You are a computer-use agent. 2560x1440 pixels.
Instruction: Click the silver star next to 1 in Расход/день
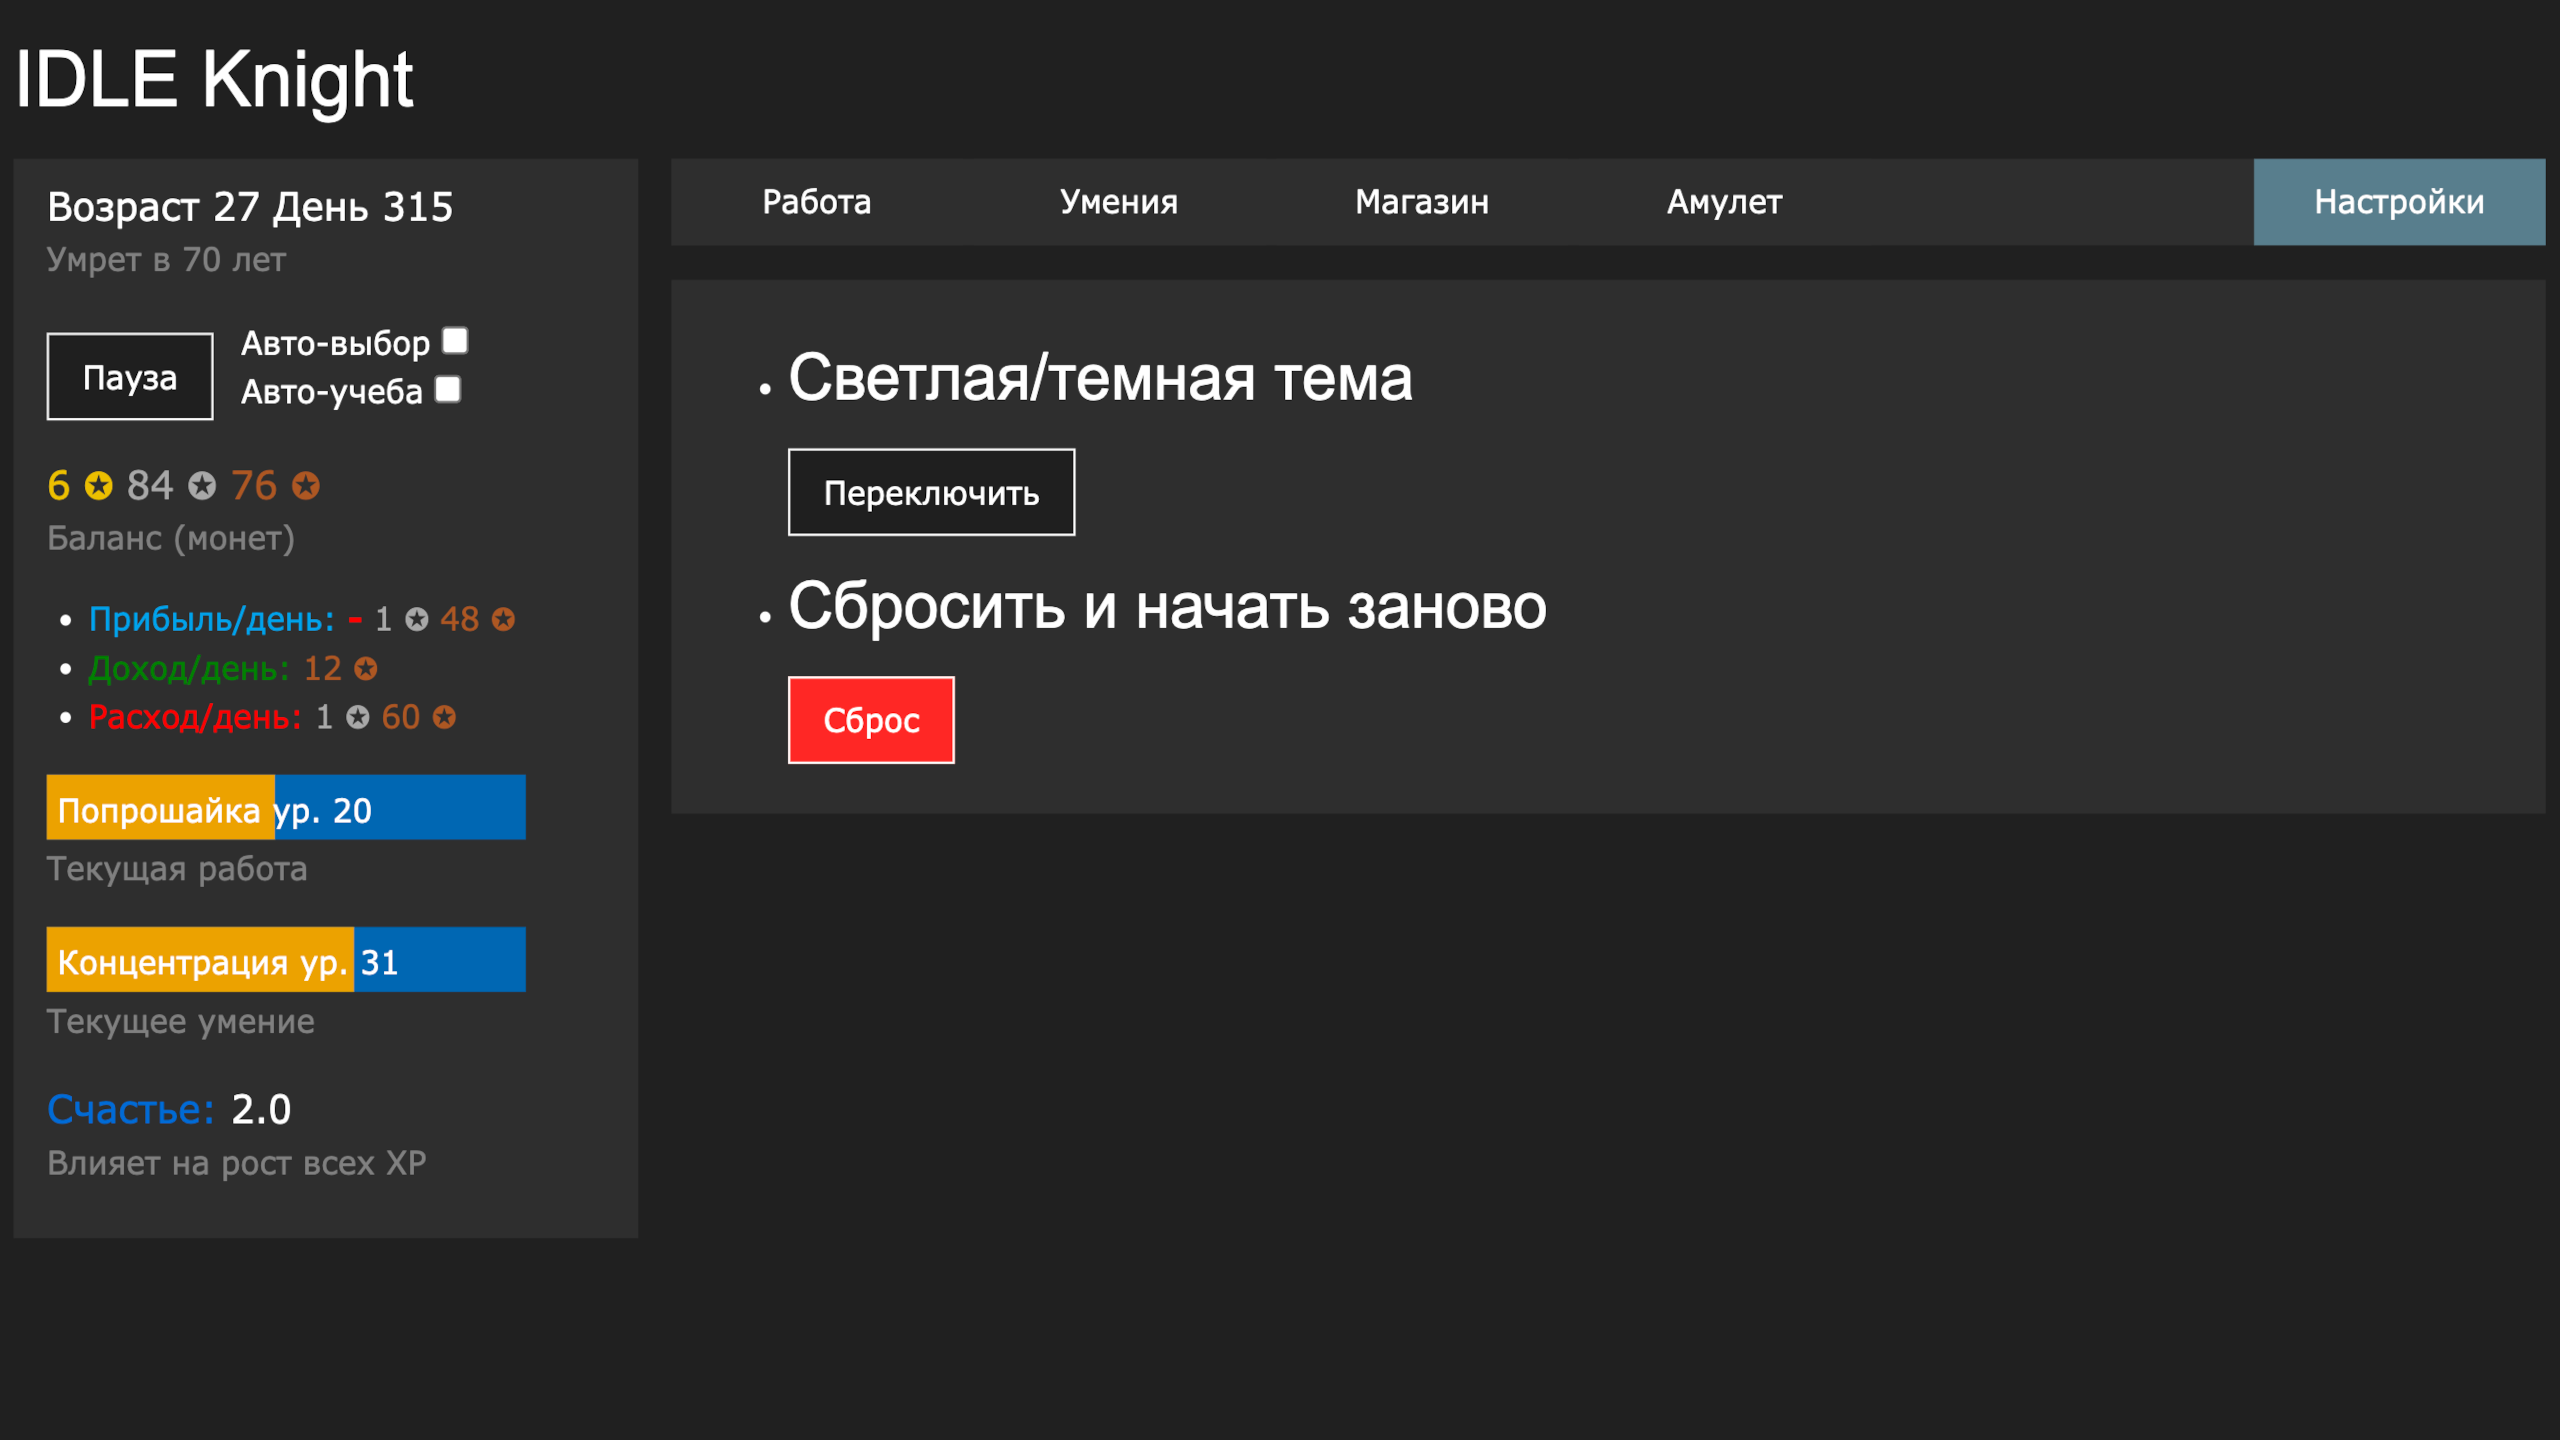pyautogui.click(x=357, y=717)
